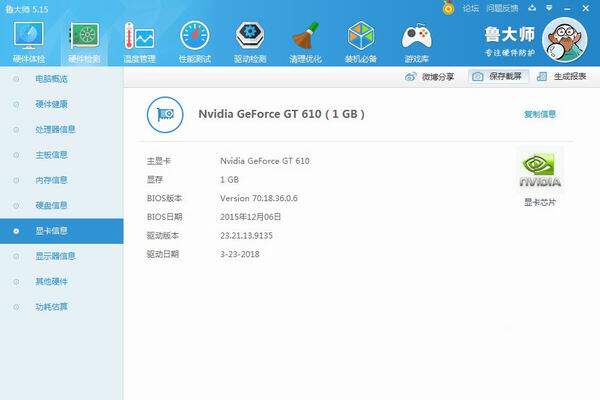Click the BIOS版本 label

coord(164,198)
